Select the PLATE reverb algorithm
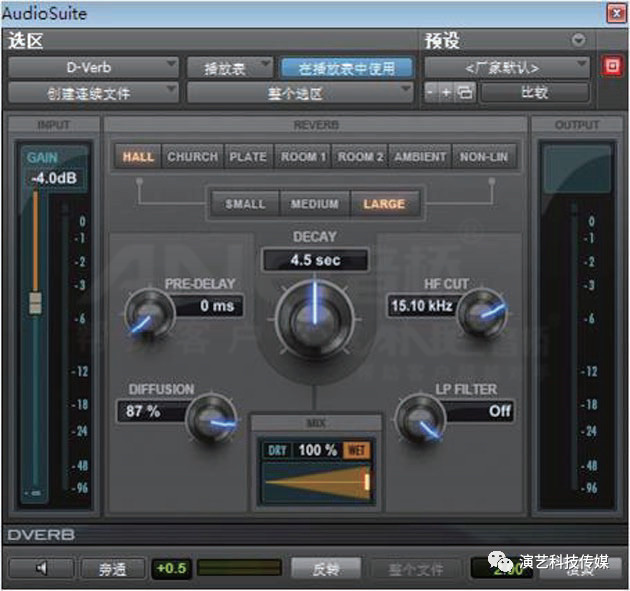This screenshot has width=630, height=591. pos(247,157)
